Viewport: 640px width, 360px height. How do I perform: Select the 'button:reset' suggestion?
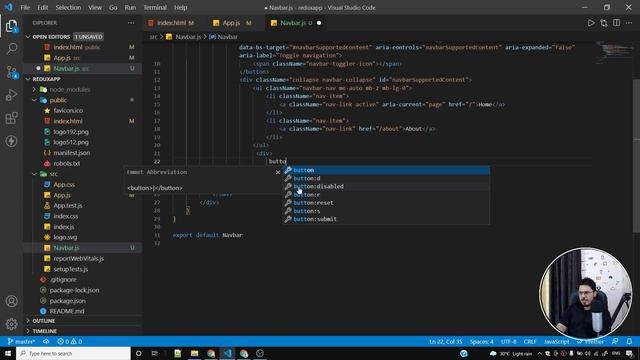386,203
